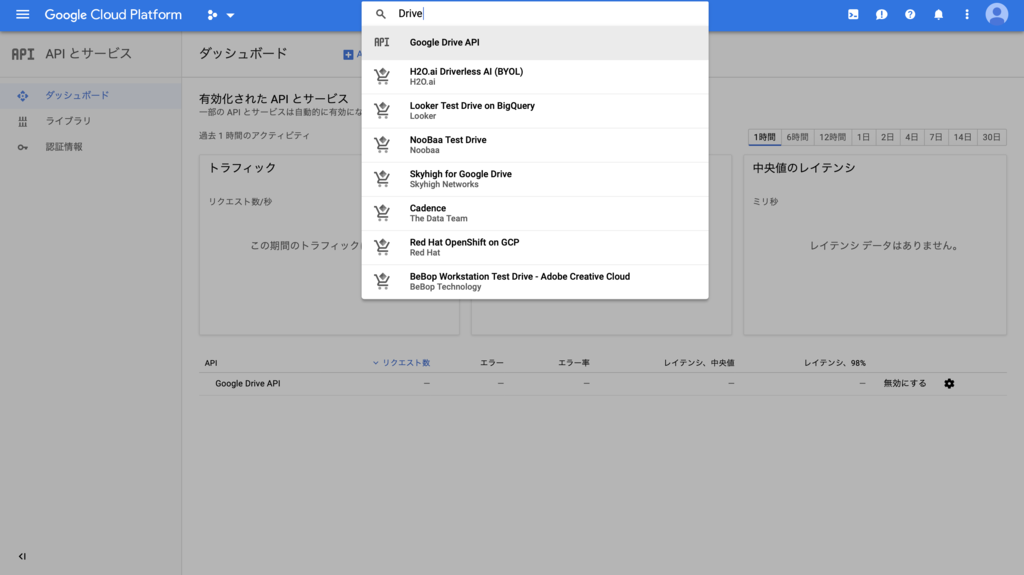Screen dimensions: 1024x575
Task: Select Google Drive API search result
Action: (535, 42)
